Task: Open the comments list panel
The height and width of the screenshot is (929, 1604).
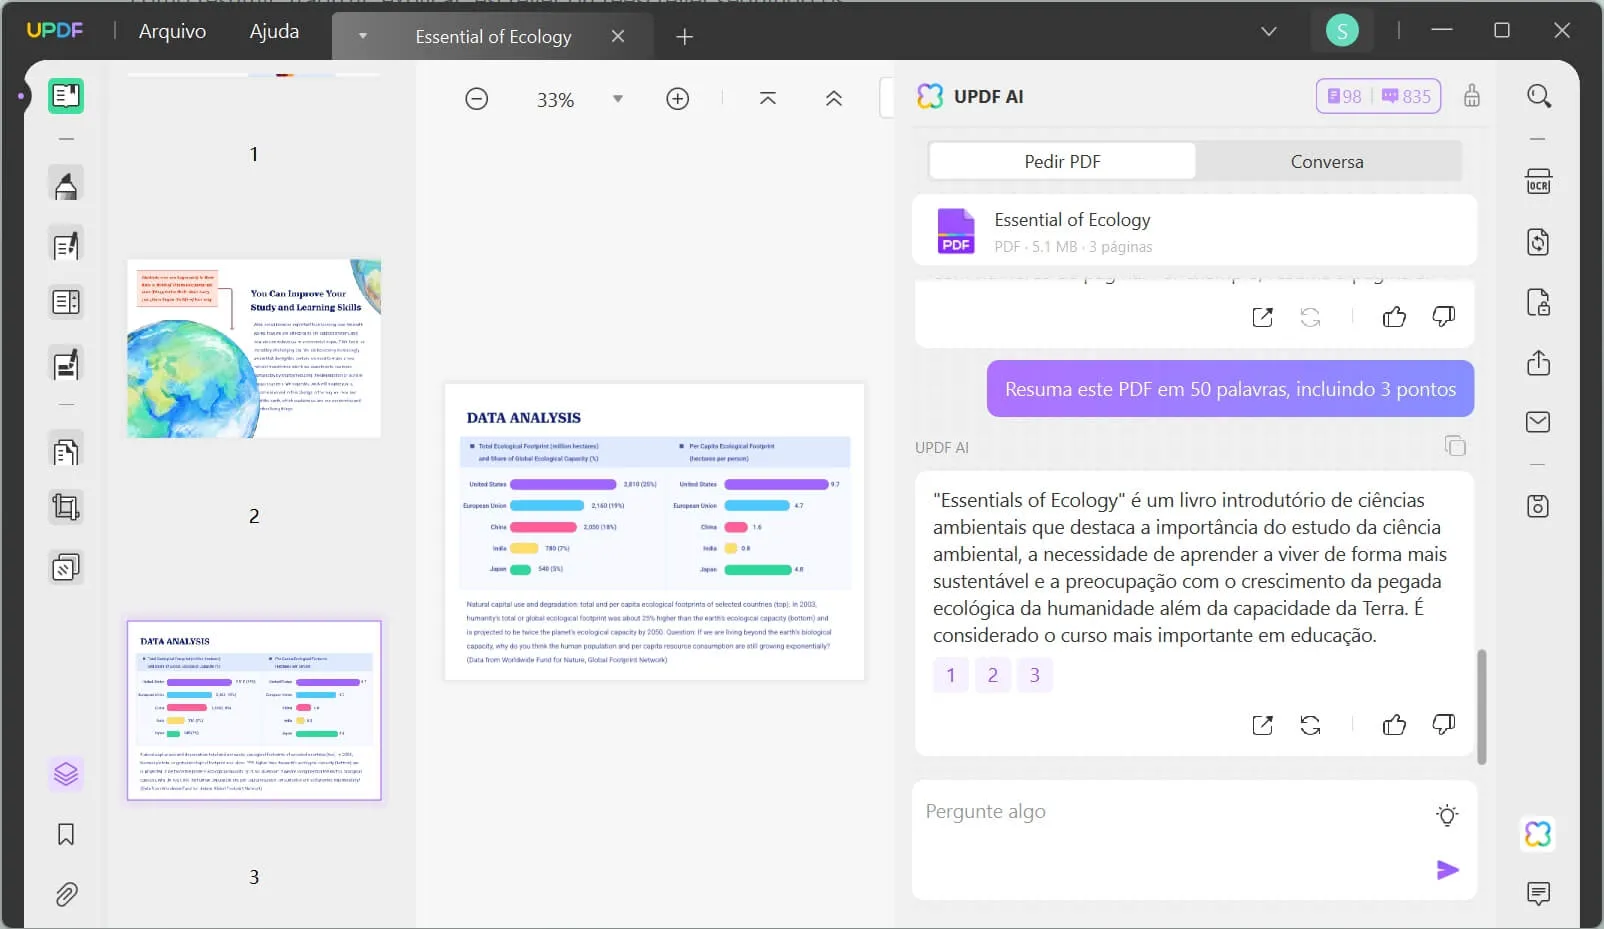Action: coord(1539,893)
